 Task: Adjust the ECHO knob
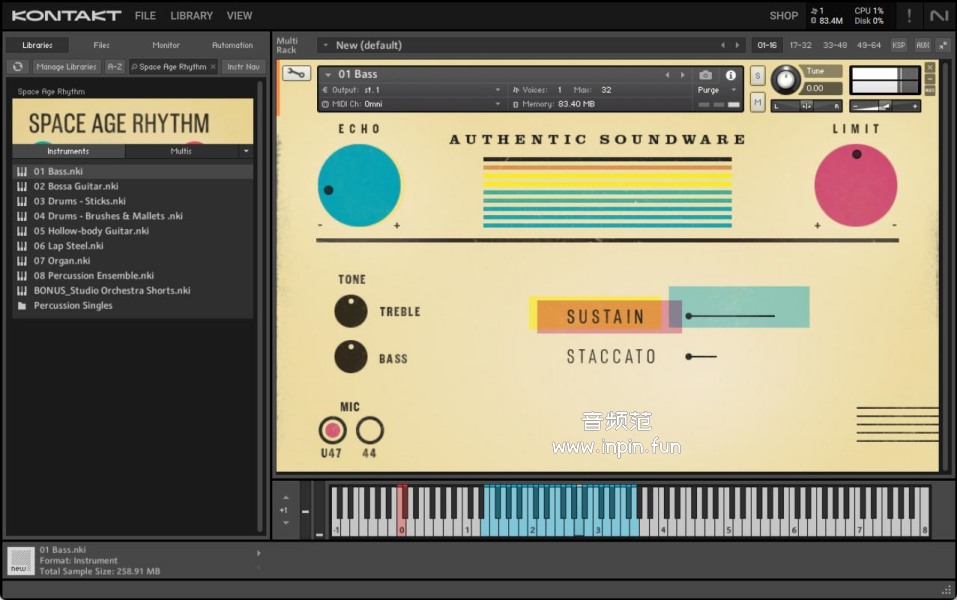359,185
